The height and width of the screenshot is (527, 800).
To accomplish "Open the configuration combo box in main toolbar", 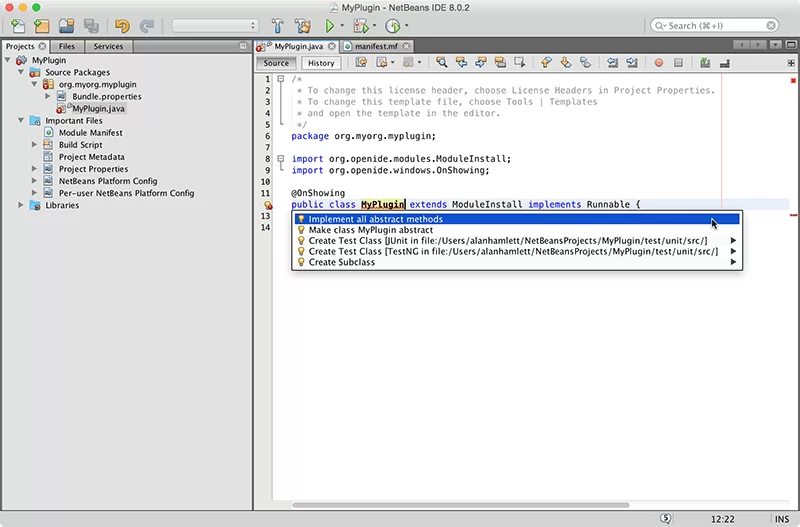I will 215,26.
